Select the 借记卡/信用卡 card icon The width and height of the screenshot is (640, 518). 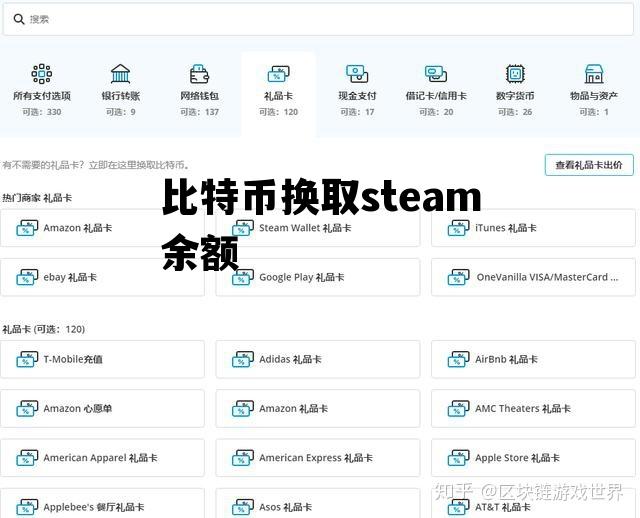436,74
